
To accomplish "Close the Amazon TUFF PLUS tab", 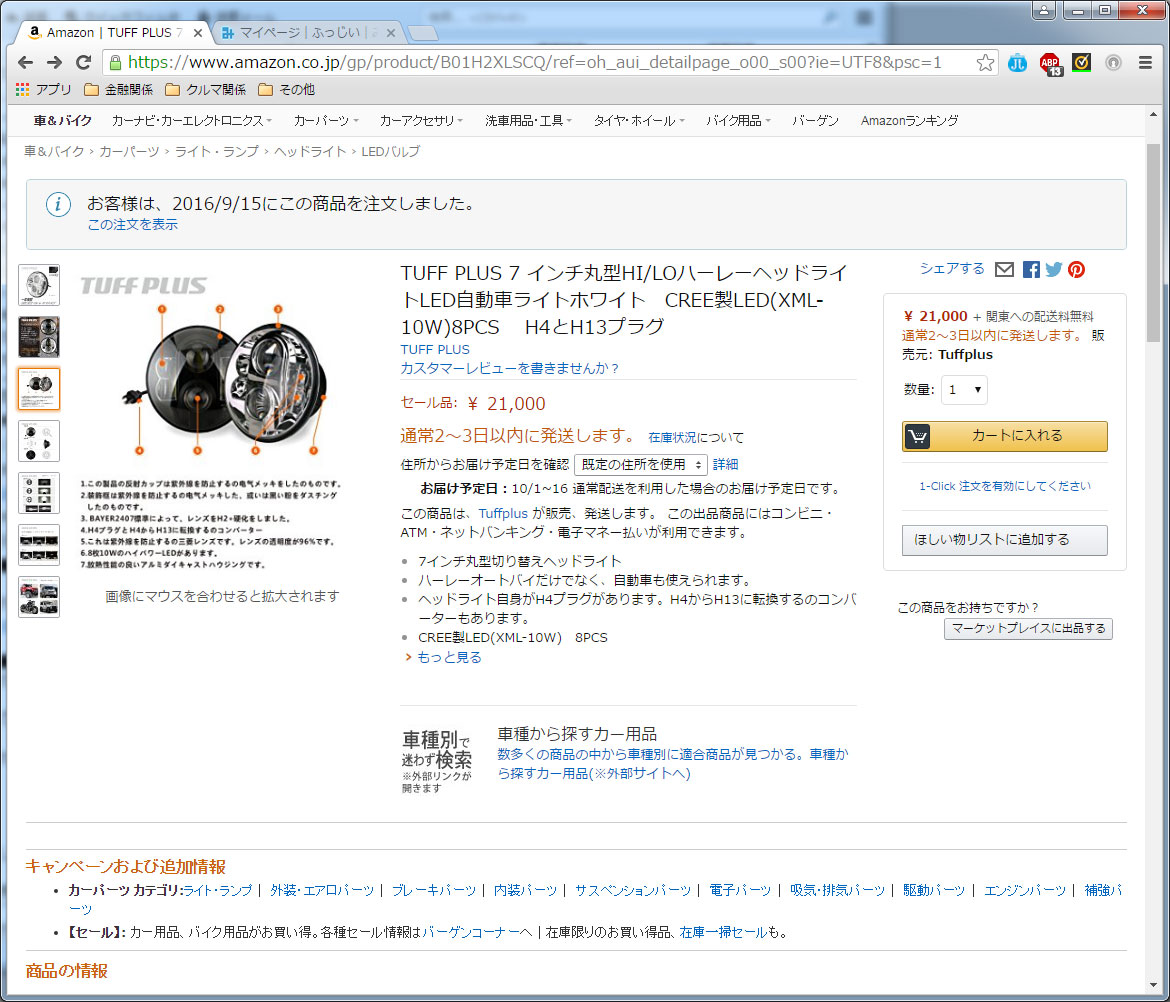I will [x=197, y=33].
